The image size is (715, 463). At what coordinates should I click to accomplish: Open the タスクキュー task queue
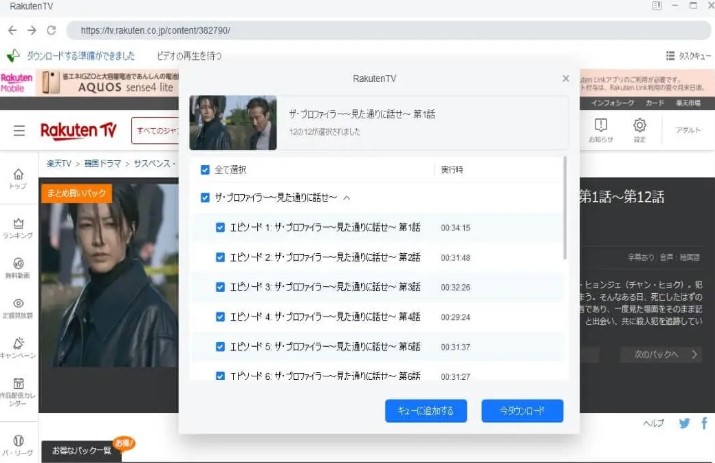tap(688, 56)
